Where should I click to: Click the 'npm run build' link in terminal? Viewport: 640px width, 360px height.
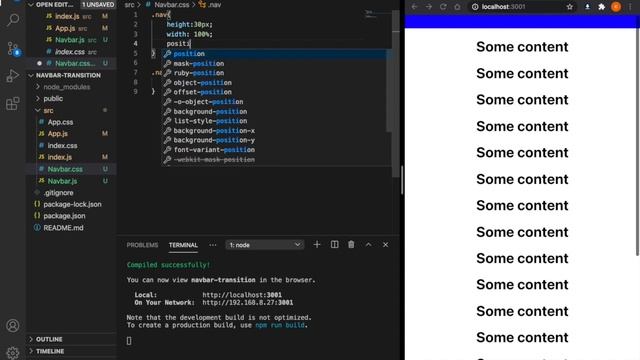click(280, 325)
